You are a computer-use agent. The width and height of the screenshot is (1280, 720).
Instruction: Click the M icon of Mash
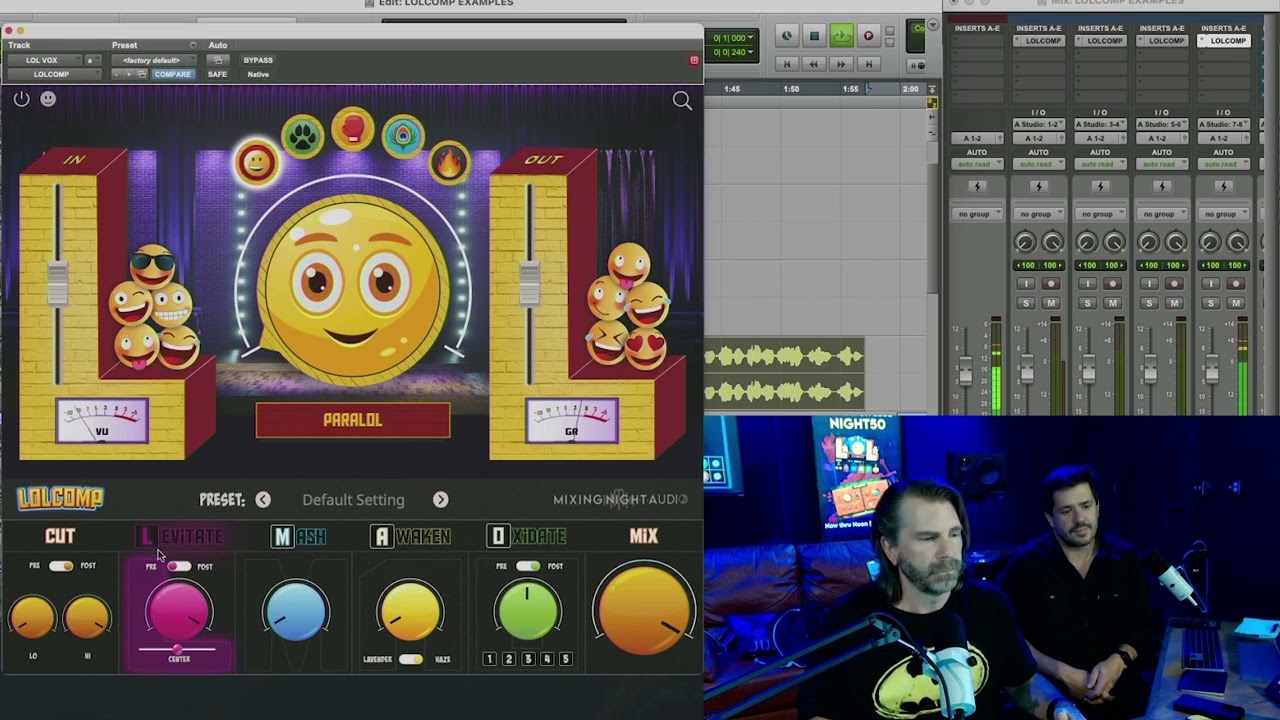click(x=283, y=536)
